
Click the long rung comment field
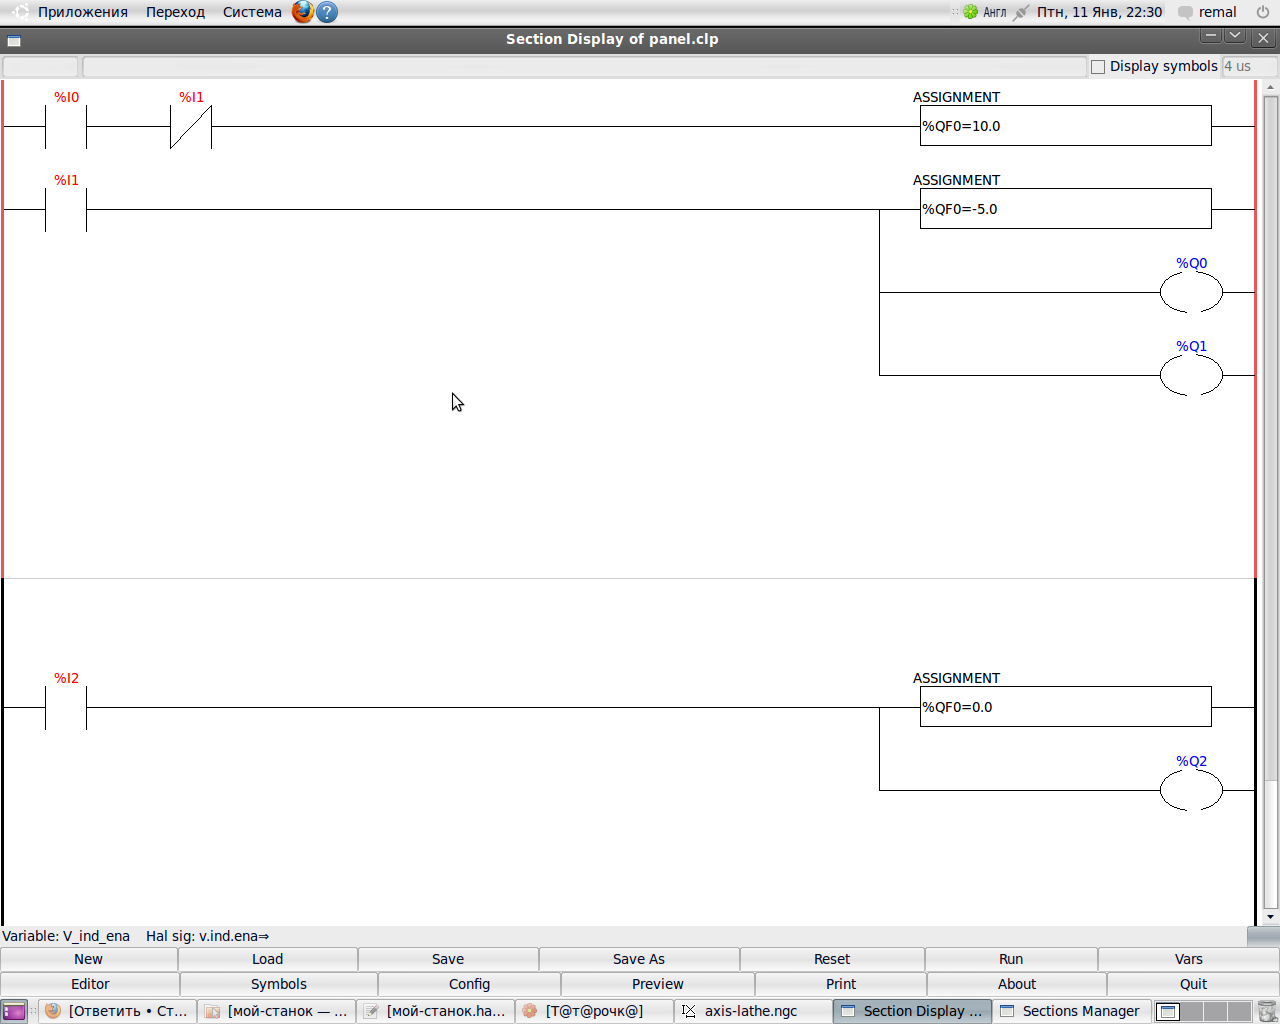[x=584, y=67]
